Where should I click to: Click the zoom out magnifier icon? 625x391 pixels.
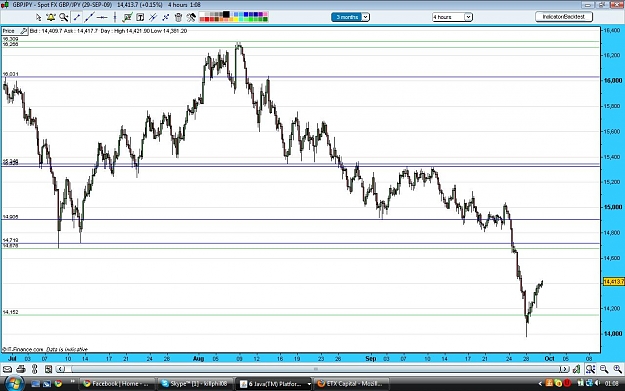pyautogui.click(x=604, y=369)
